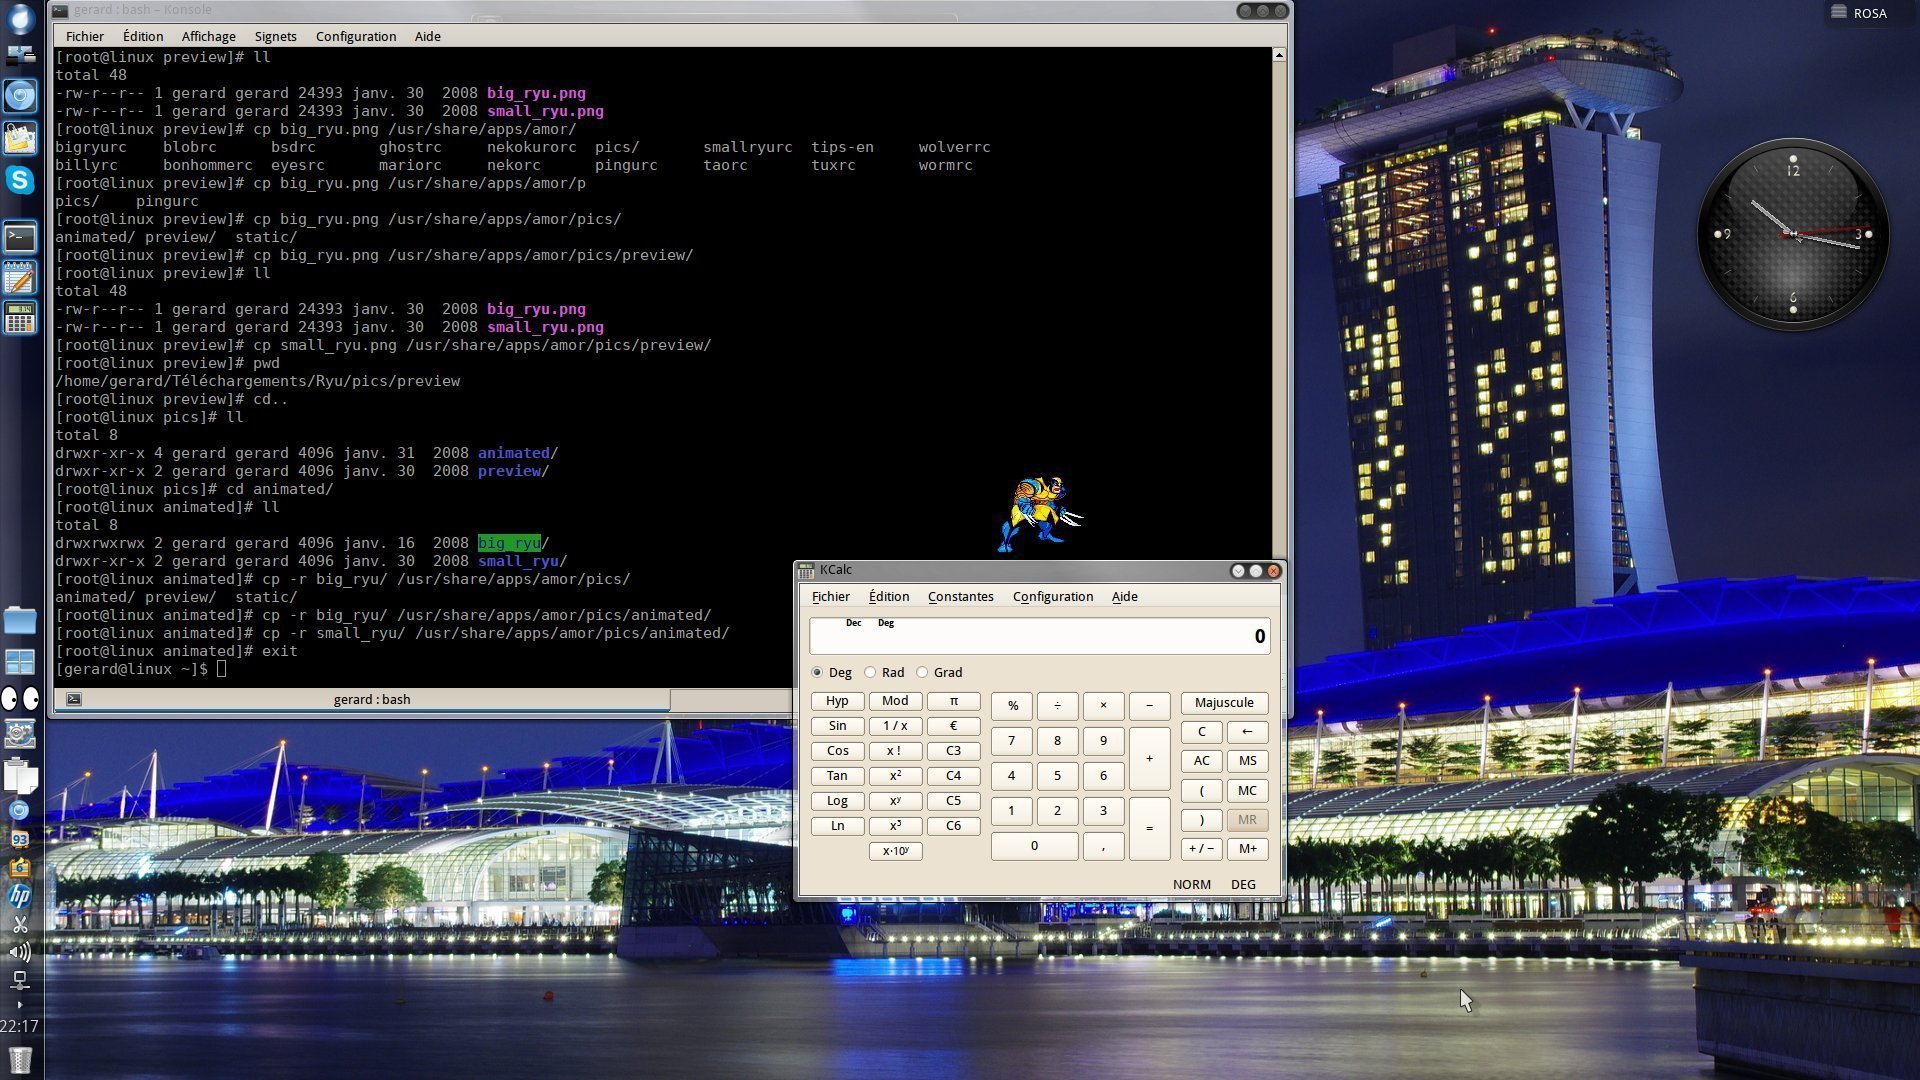Click the Konsole scrollbar up arrow

(1279, 56)
